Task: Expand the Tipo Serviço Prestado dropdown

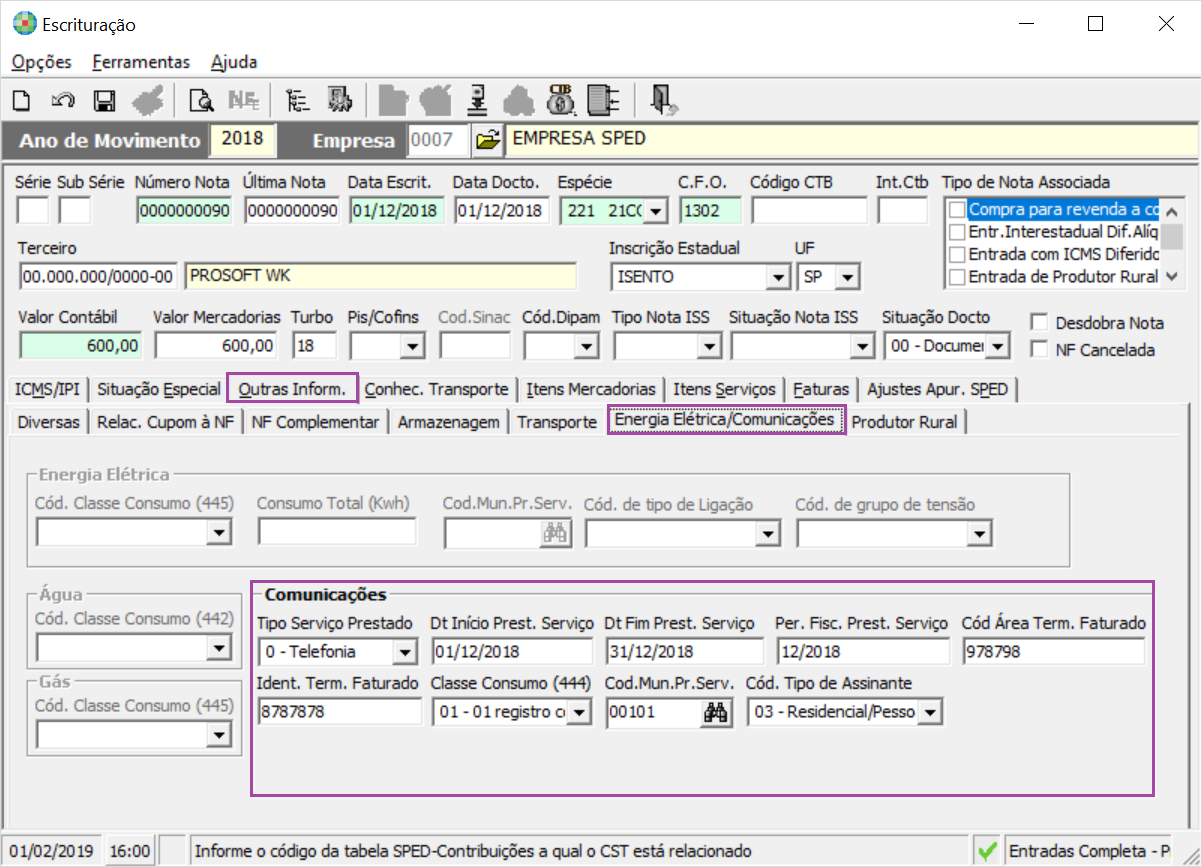Action: tap(404, 653)
